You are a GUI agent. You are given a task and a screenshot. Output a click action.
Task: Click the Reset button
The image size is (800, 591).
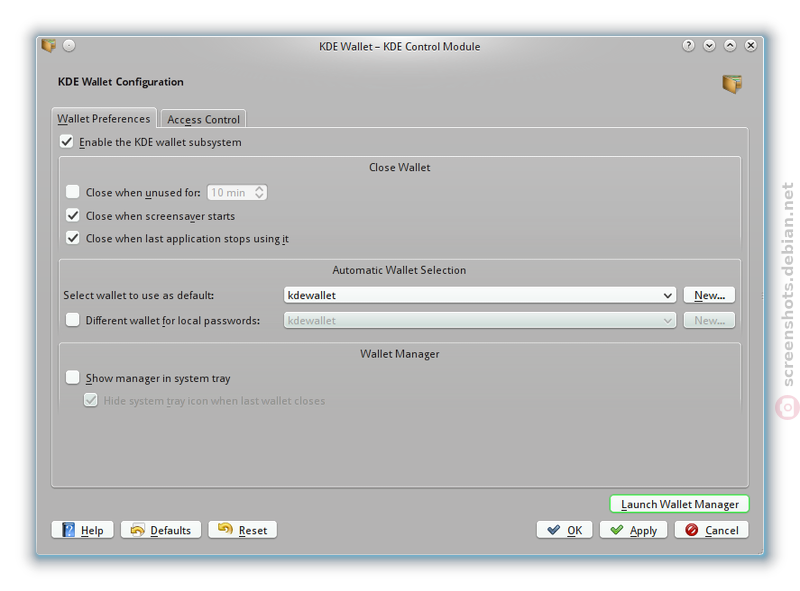click(x=242, y=530)
